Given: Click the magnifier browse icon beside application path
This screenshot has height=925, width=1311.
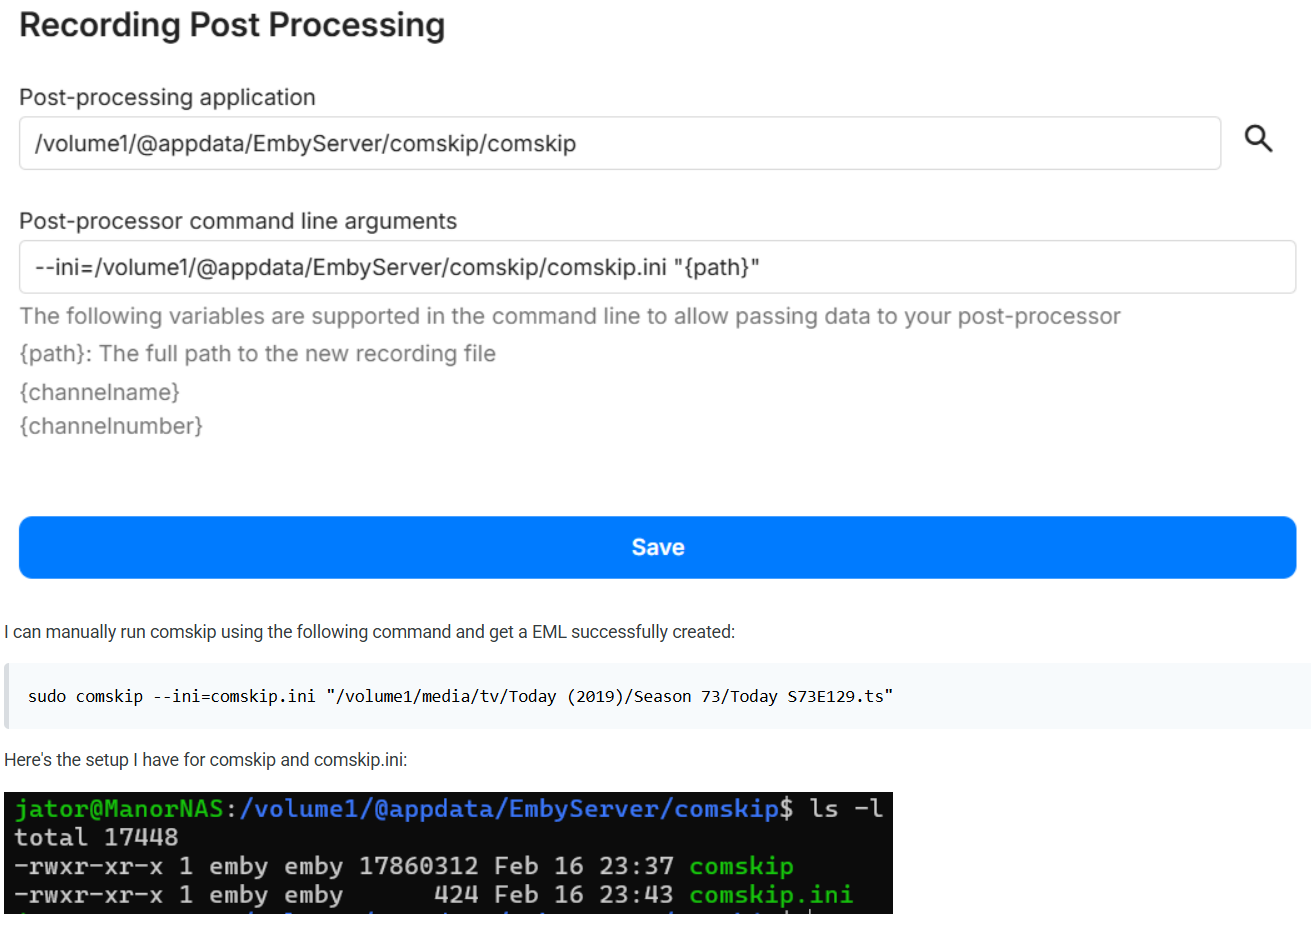Looking at the screenshot, I should 1258,139.
